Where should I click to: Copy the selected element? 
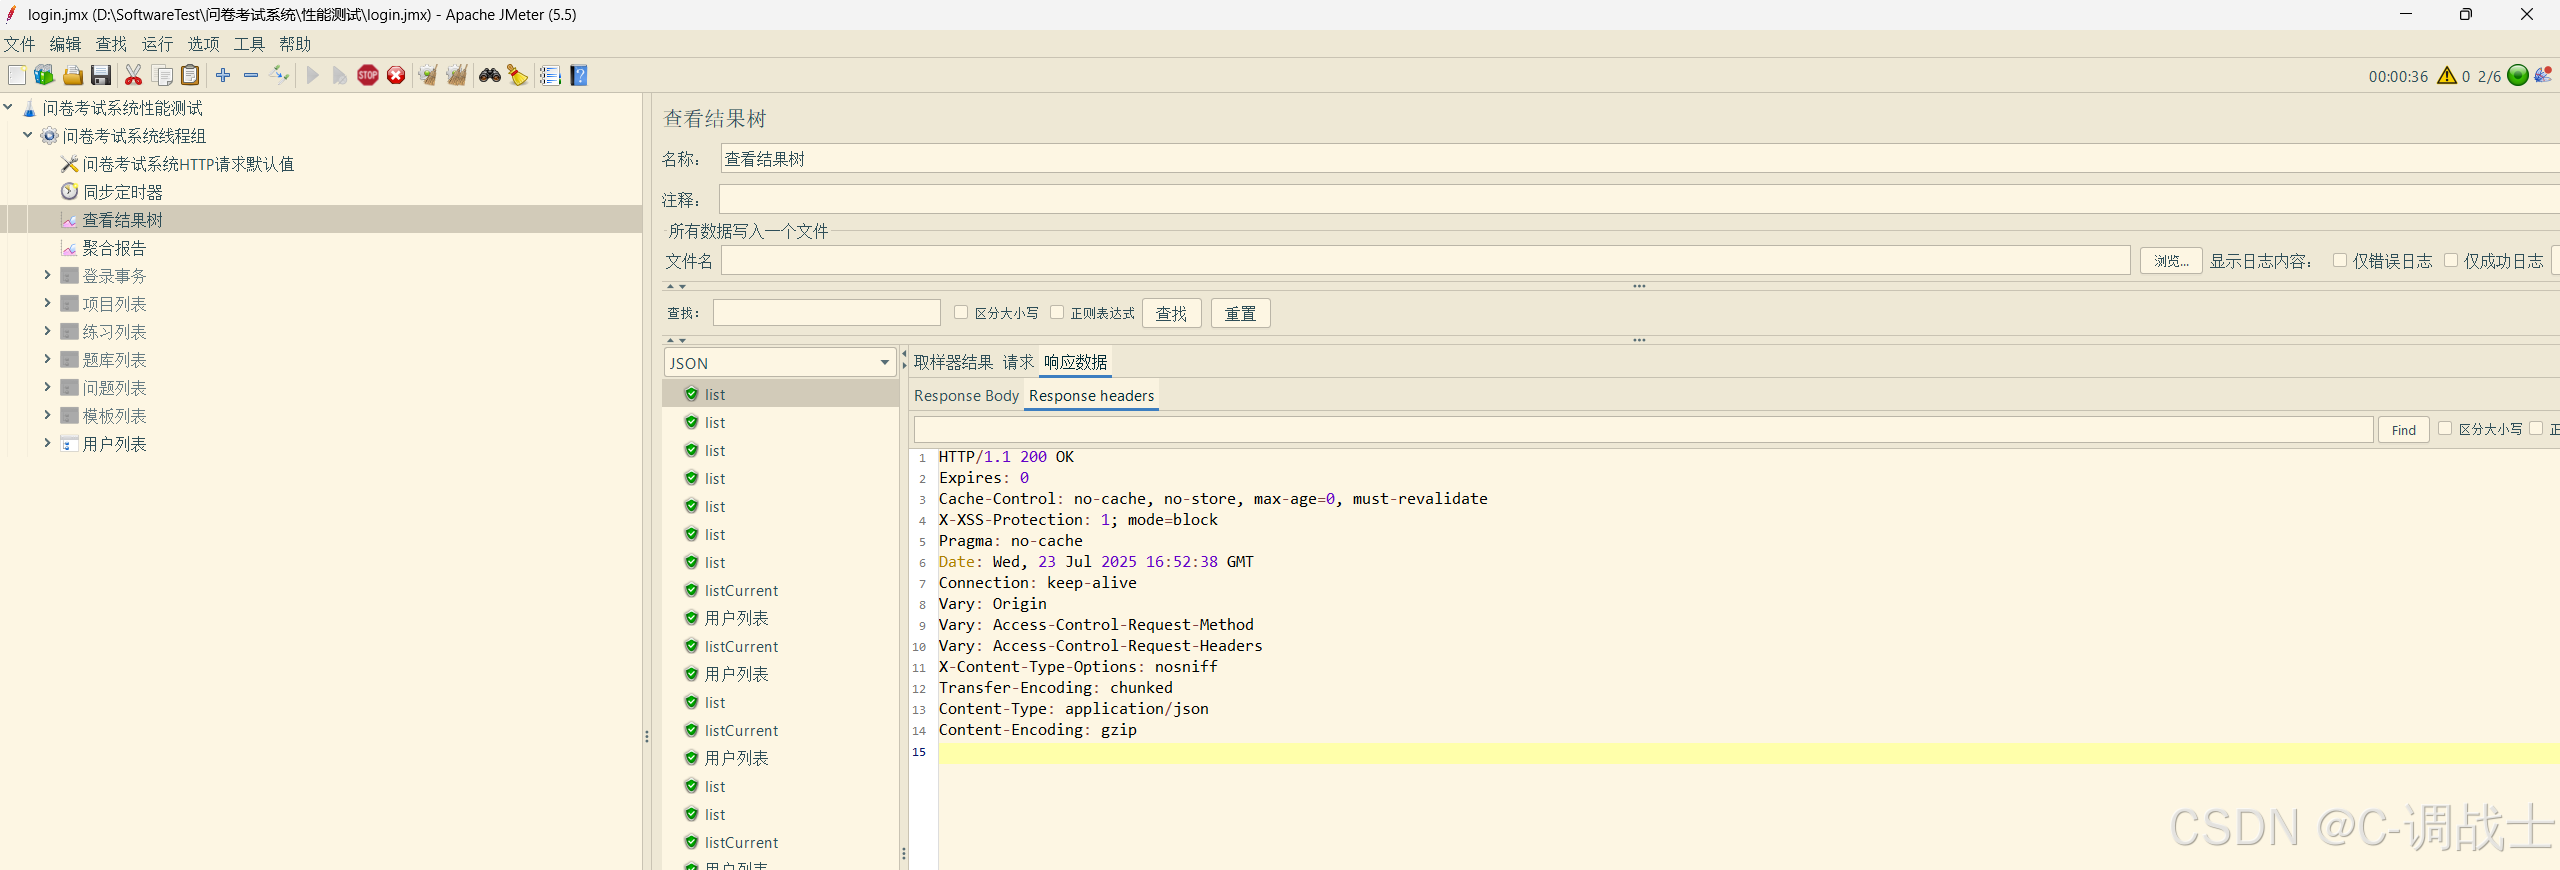point(162,76)
